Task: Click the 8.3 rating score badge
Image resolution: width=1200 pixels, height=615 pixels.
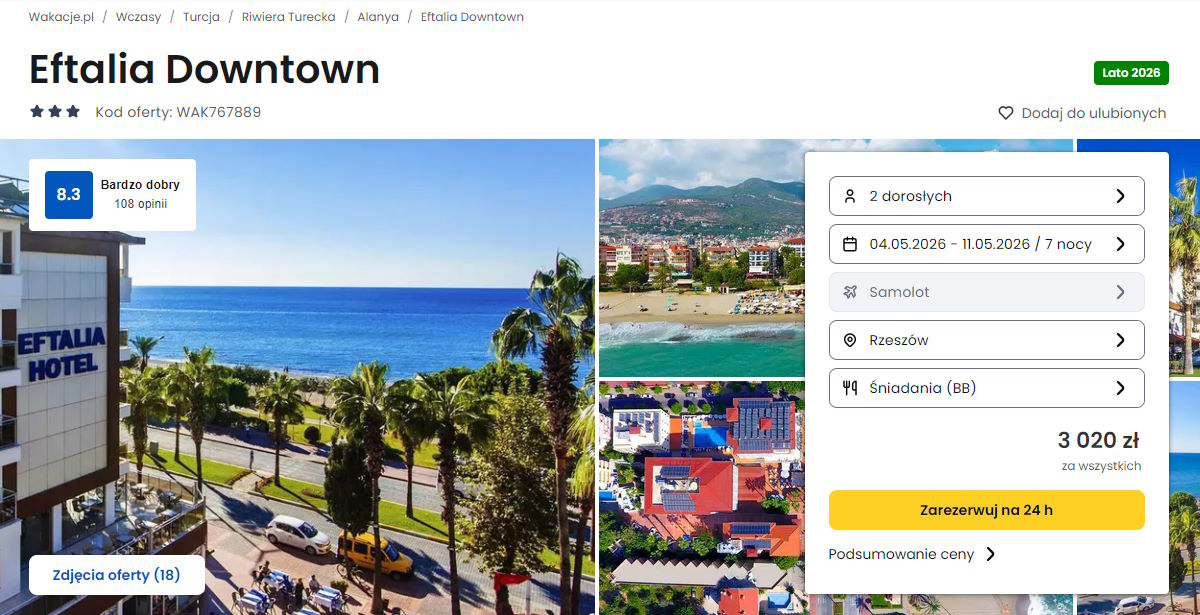Action: (68, 195)
